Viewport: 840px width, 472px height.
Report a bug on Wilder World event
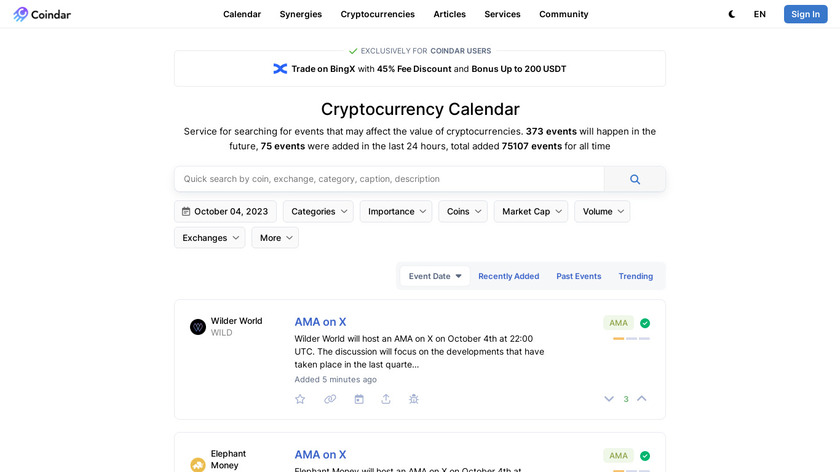(x=414, y=399)
